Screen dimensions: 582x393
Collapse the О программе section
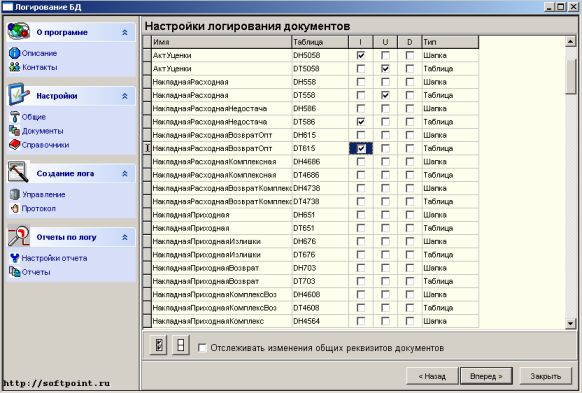click(125, 33)
